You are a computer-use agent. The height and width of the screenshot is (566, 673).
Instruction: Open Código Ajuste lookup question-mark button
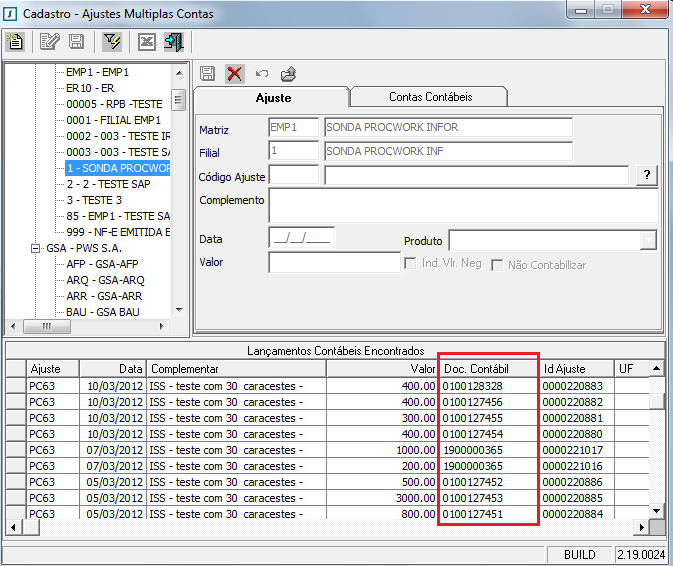pos(647,175)
